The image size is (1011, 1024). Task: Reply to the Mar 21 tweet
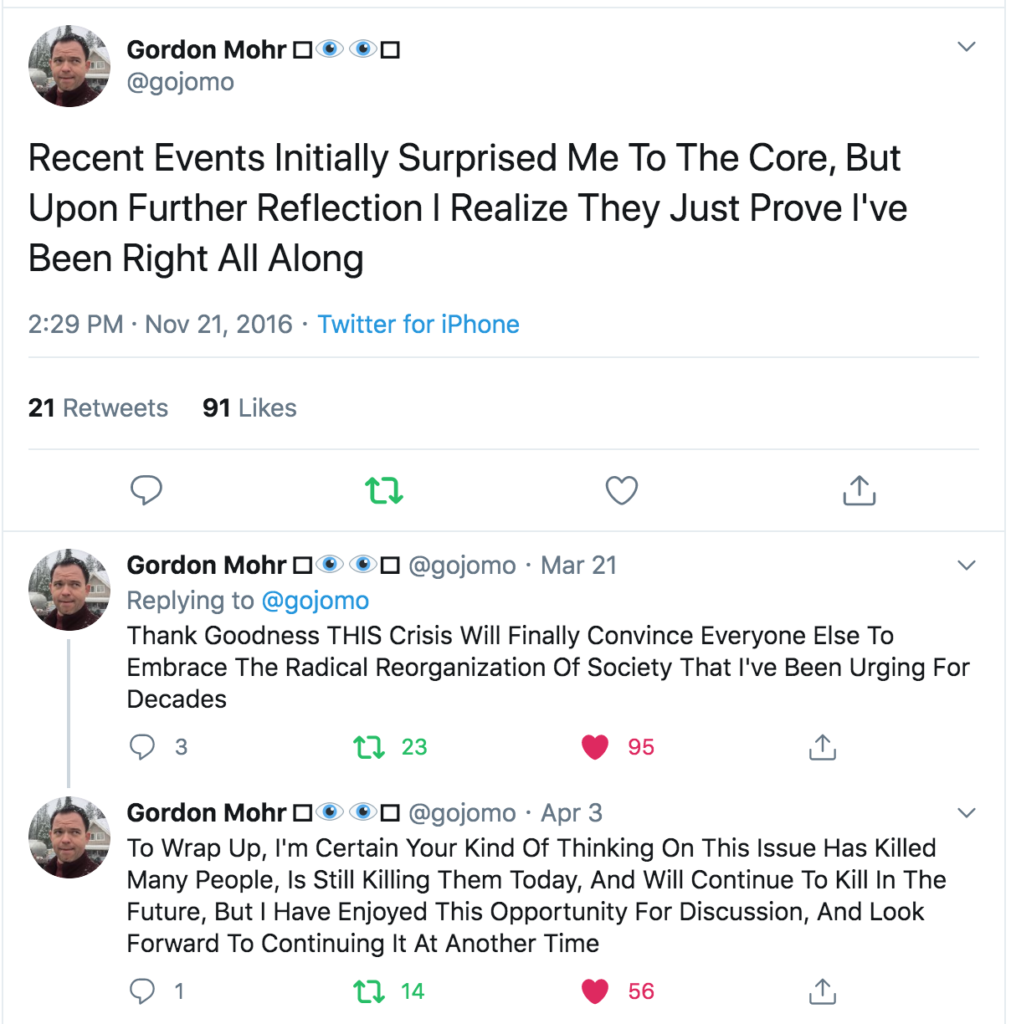click(145, 747)
